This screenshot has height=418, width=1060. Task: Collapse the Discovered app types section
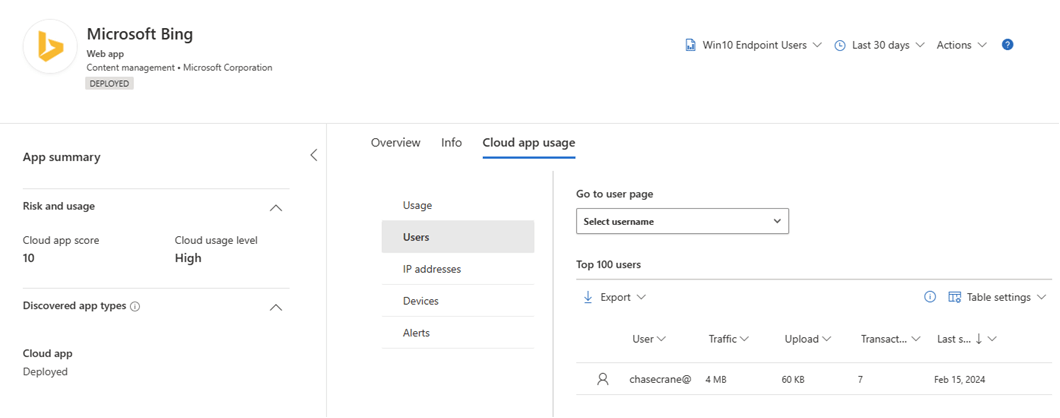click(x=276, y=307)
